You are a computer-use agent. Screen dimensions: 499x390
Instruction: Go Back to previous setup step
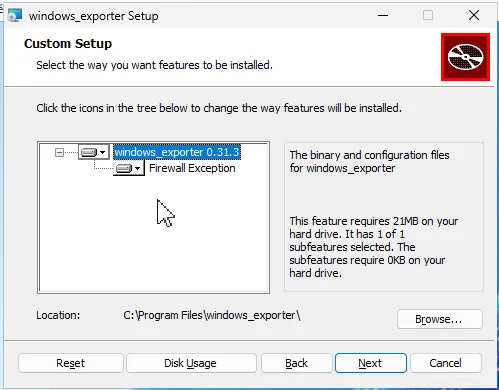pos(297,363)
